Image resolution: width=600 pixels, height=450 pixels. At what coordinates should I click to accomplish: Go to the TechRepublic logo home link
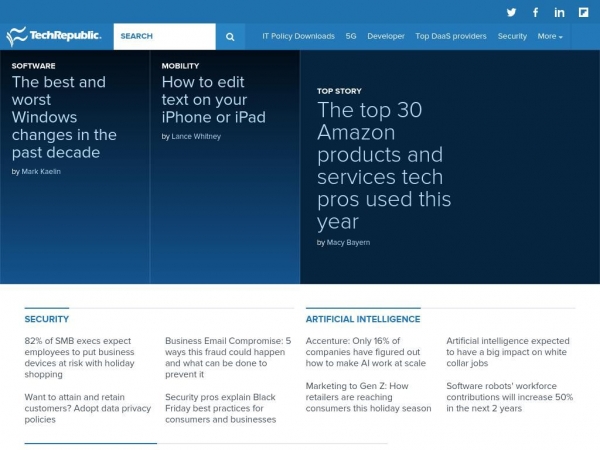(x=54, y=36)
